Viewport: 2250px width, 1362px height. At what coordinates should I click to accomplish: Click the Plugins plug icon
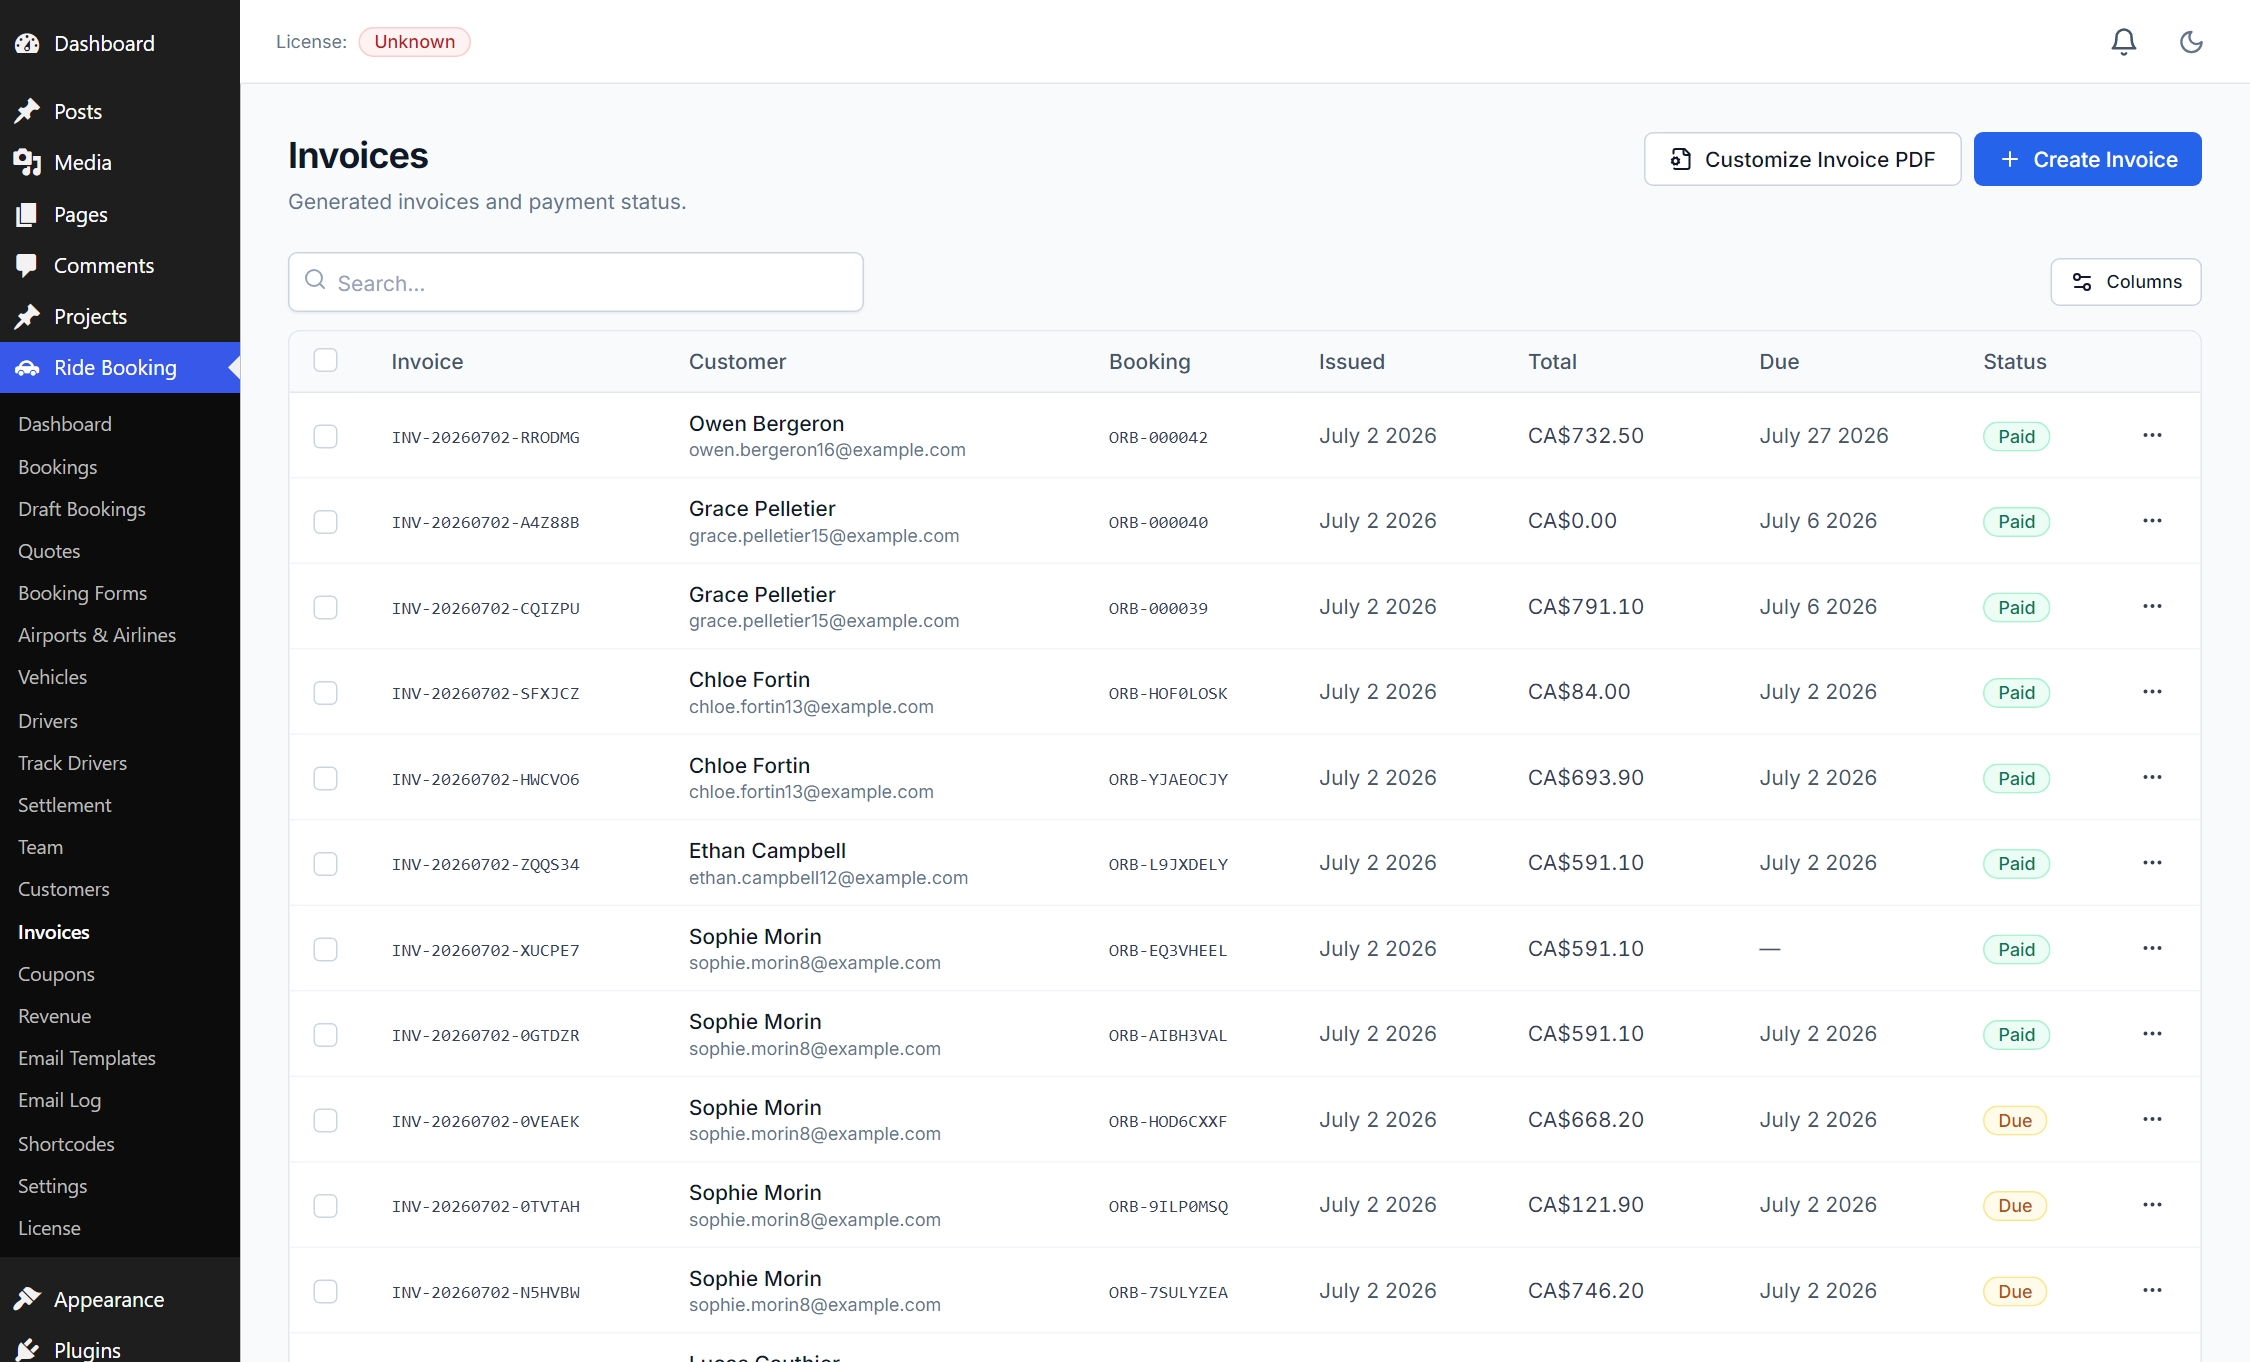(x=27, y=1350)
